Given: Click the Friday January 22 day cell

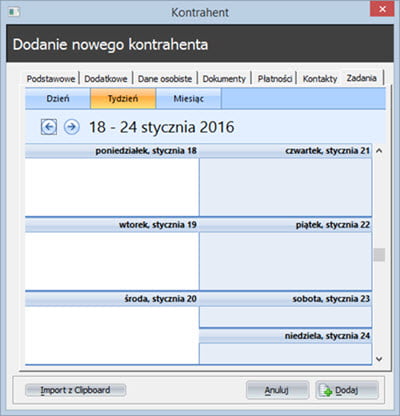Looking at the screenshot, I should point(286,261).
